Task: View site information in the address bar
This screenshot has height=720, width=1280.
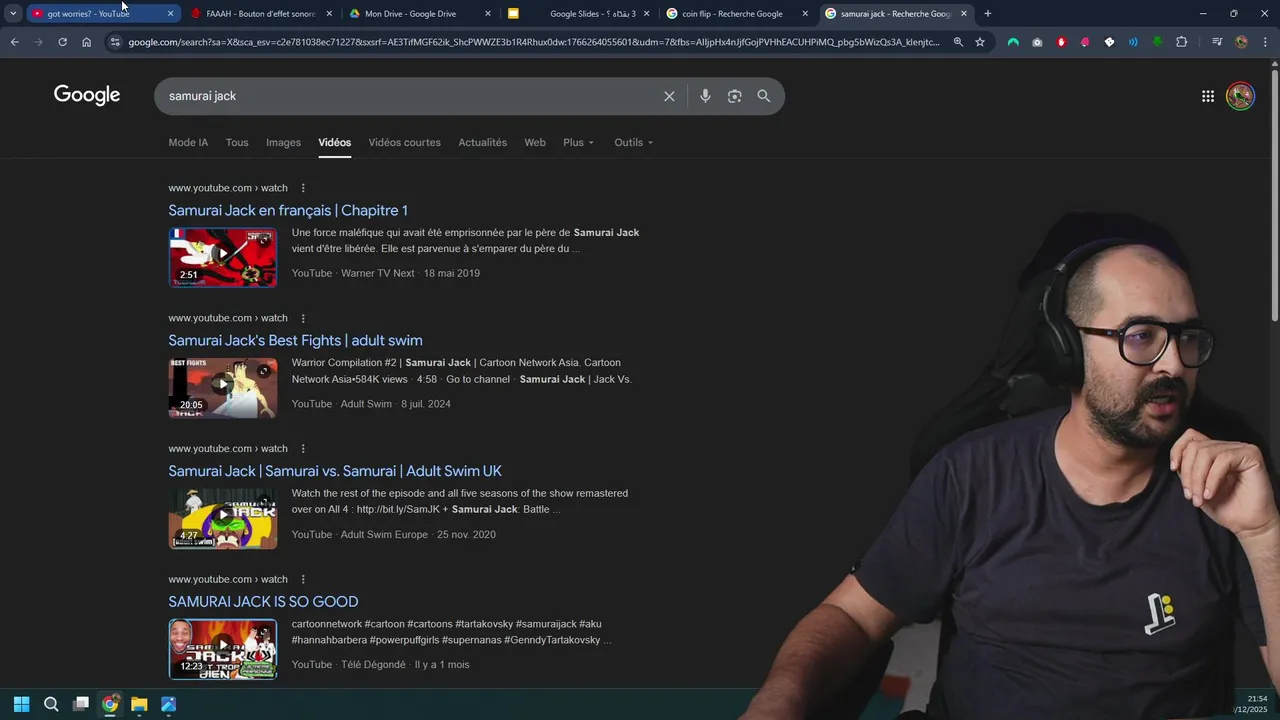Action: [x=115, y=42]
